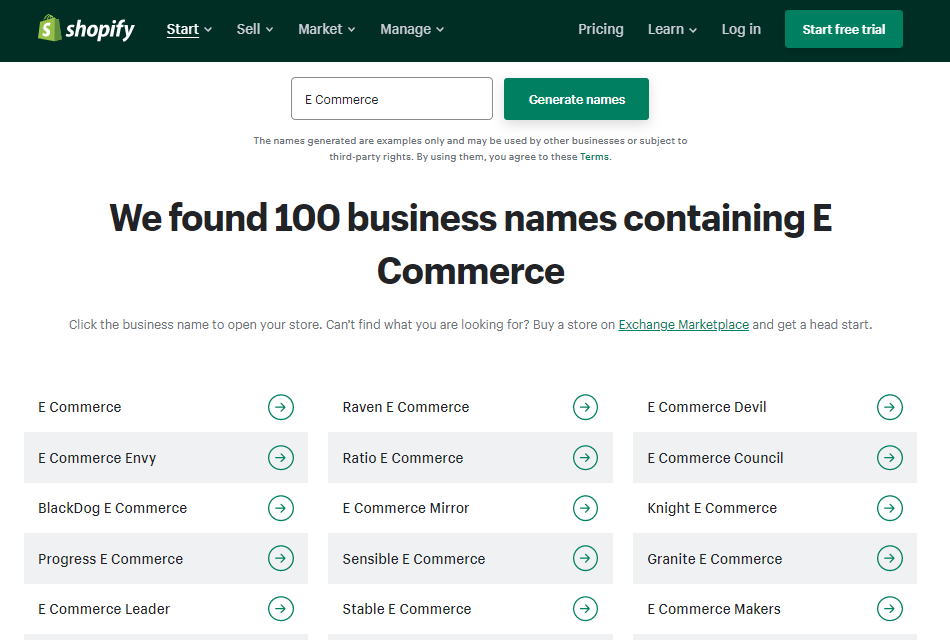Click arrow icon next to E Commerce Envy

click(281, 458)
